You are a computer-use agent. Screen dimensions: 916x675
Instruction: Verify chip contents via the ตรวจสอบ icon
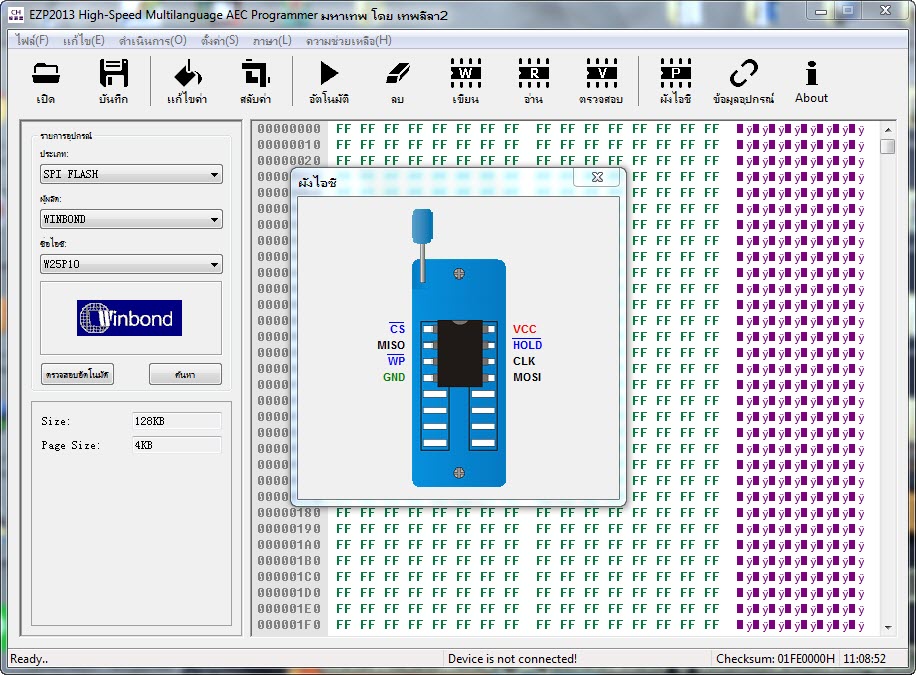click(x=601, y=80)
